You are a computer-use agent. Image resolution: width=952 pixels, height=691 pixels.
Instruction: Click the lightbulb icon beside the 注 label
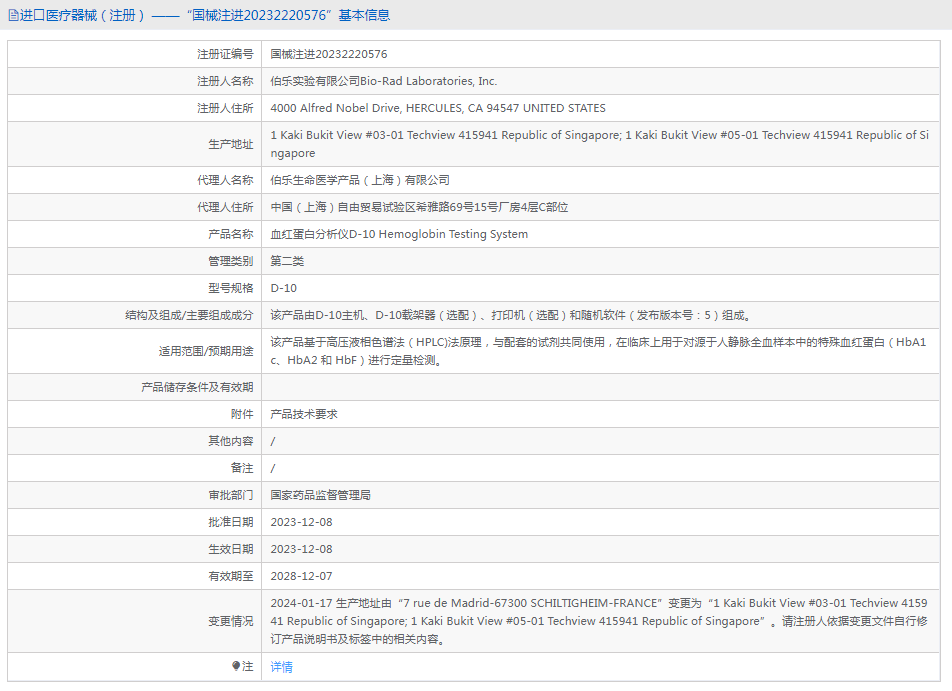click(x=236, y=666)
